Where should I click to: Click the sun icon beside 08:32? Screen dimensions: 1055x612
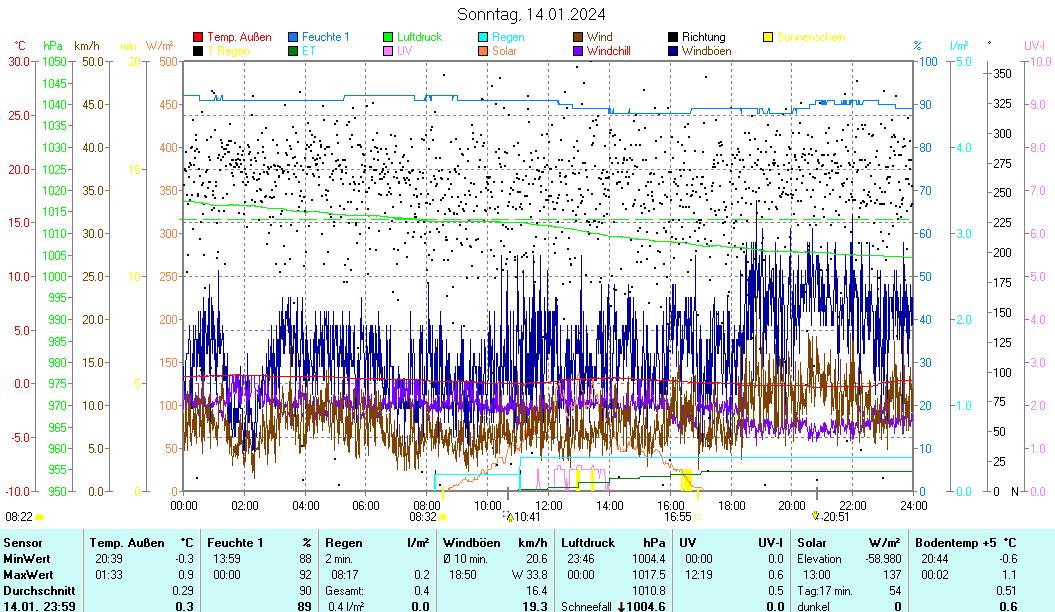pos(444,517)
